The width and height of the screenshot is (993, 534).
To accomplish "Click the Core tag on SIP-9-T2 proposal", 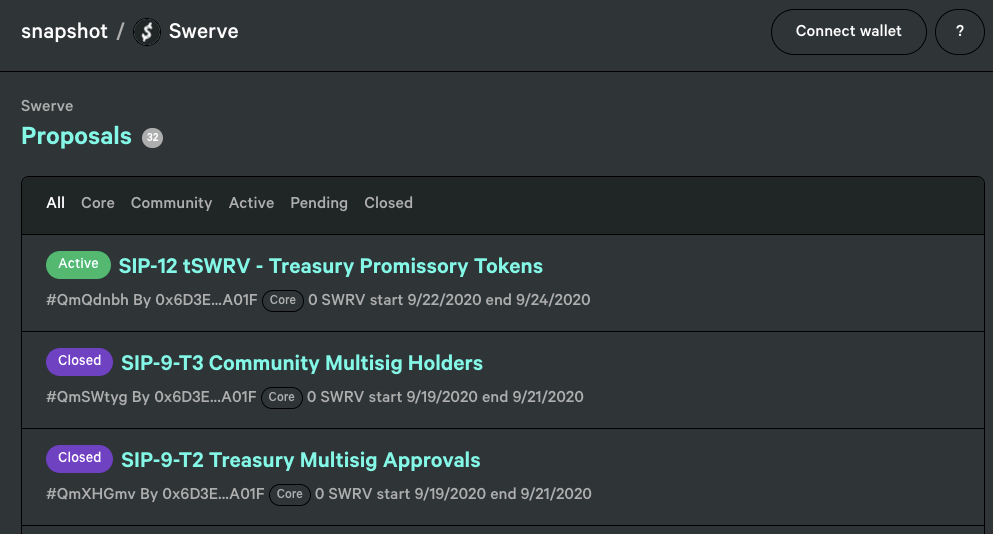I will tap(289, 494).
